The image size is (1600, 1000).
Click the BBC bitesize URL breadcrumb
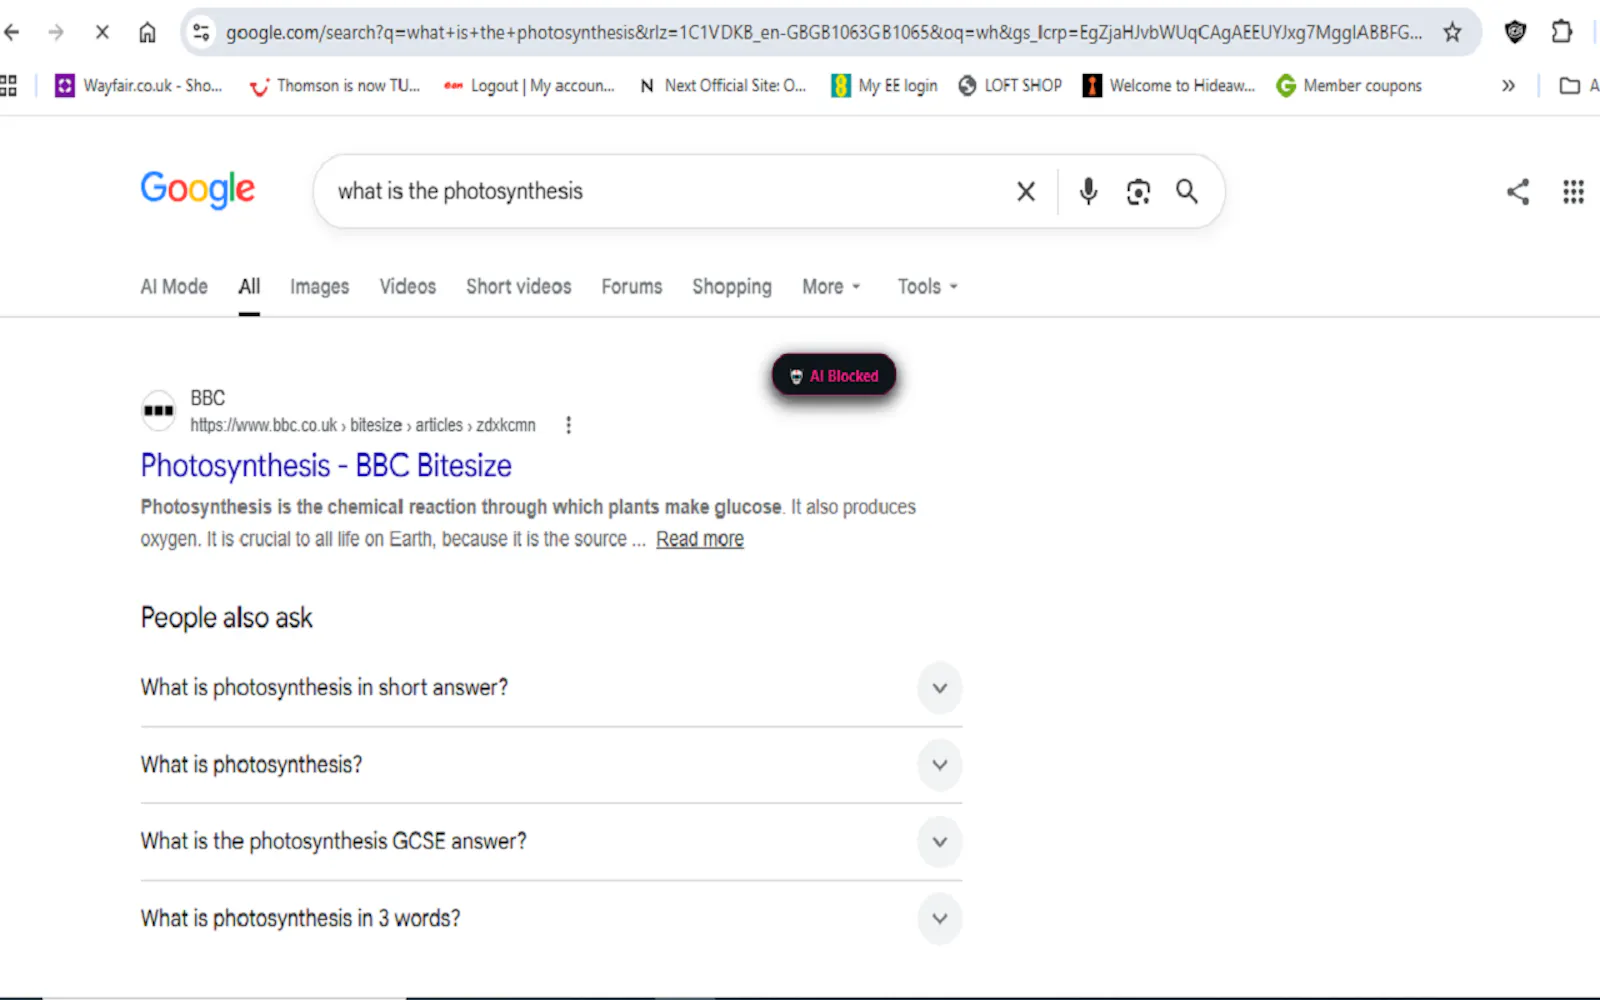pyautogui.click(x=363, y=425)
